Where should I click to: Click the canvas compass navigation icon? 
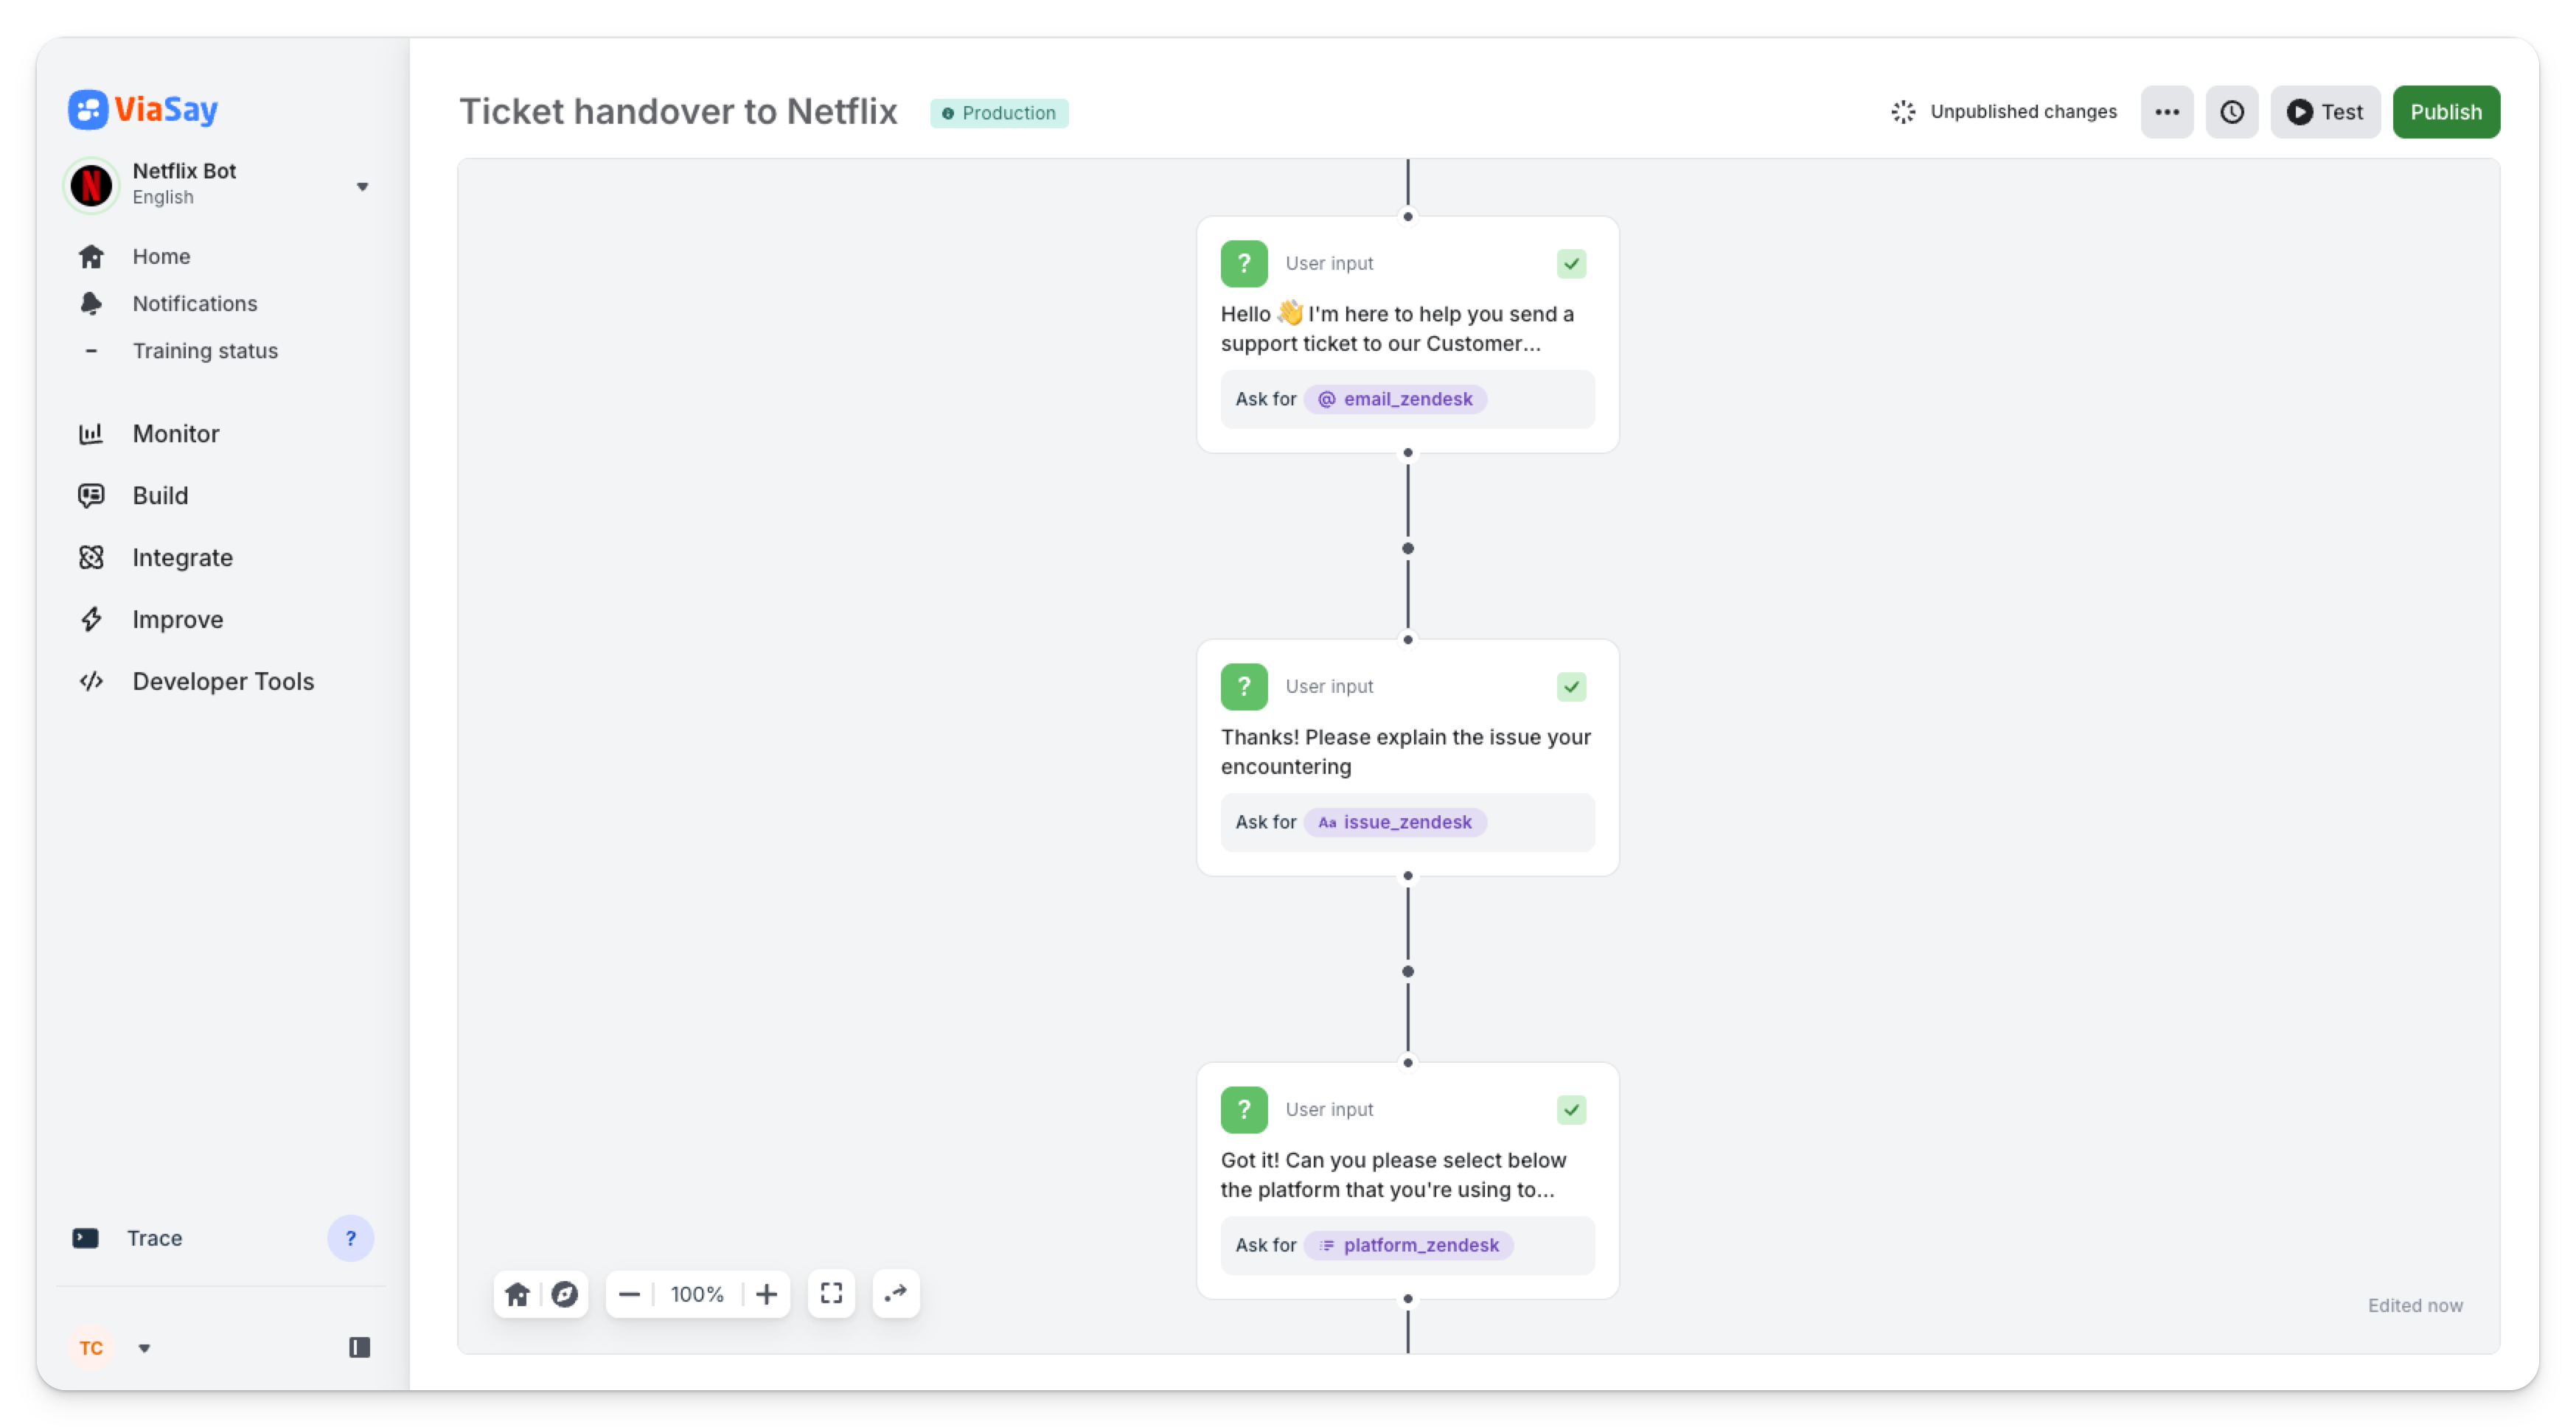click(x=564, y=1294)
